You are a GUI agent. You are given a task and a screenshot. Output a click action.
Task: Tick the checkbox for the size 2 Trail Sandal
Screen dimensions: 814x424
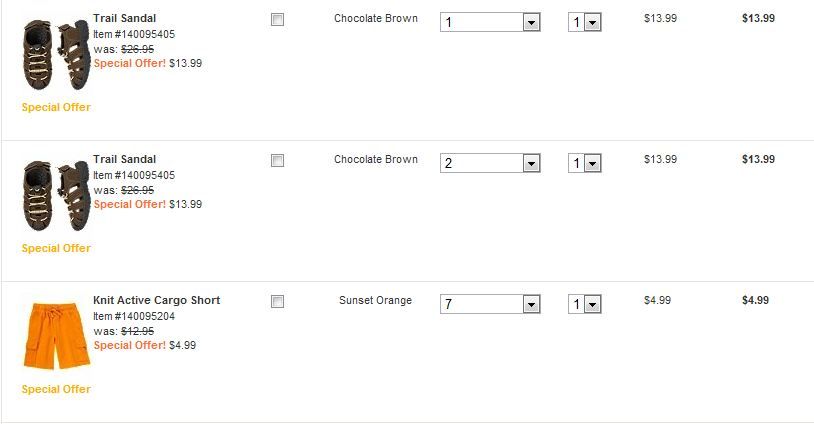point(277,161)
